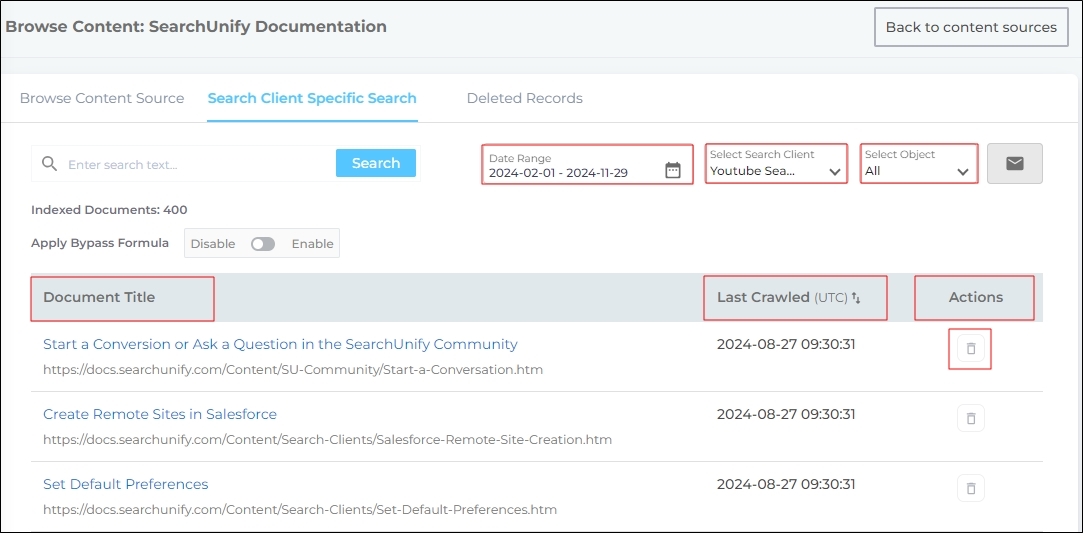Click the Disable label for bypass formula

213,244
